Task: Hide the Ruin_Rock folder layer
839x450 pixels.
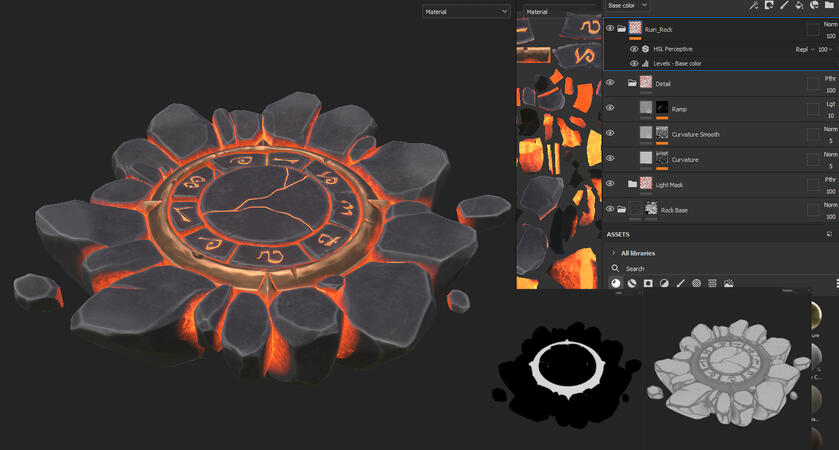Action: pyautogui.click(x=610, y=29)
